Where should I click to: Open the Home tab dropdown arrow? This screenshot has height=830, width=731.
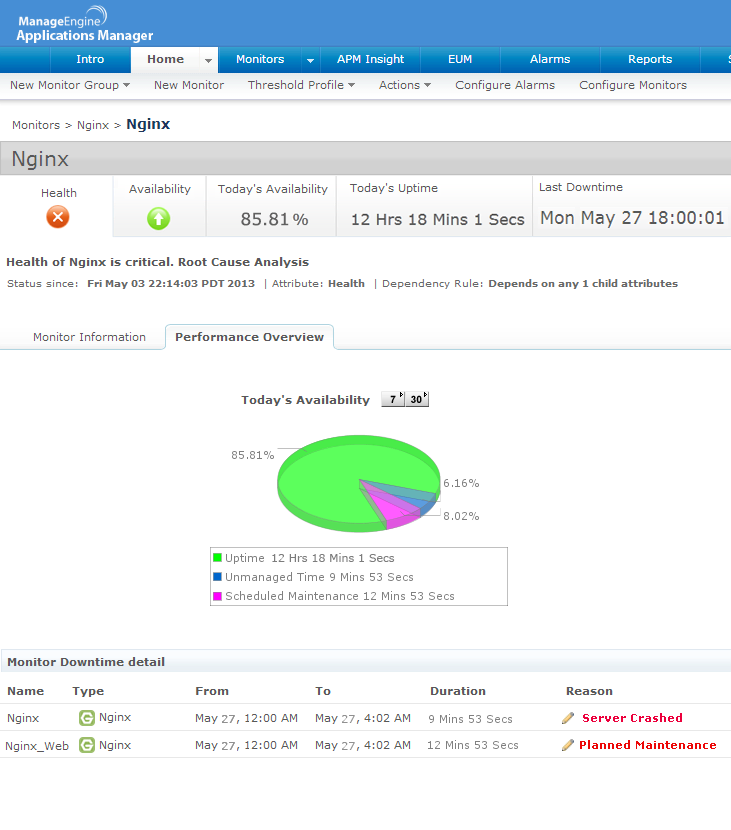(209, 60)
